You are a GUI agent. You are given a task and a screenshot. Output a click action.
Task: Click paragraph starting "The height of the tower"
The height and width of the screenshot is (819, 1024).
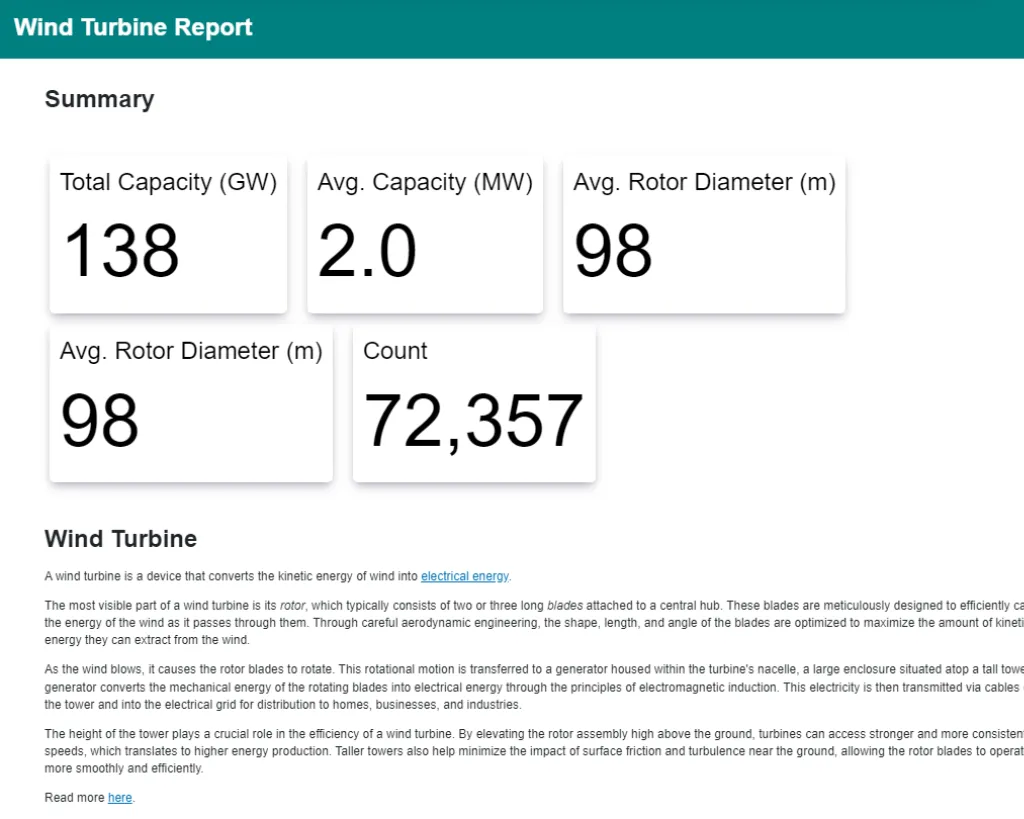pos(500,751)
